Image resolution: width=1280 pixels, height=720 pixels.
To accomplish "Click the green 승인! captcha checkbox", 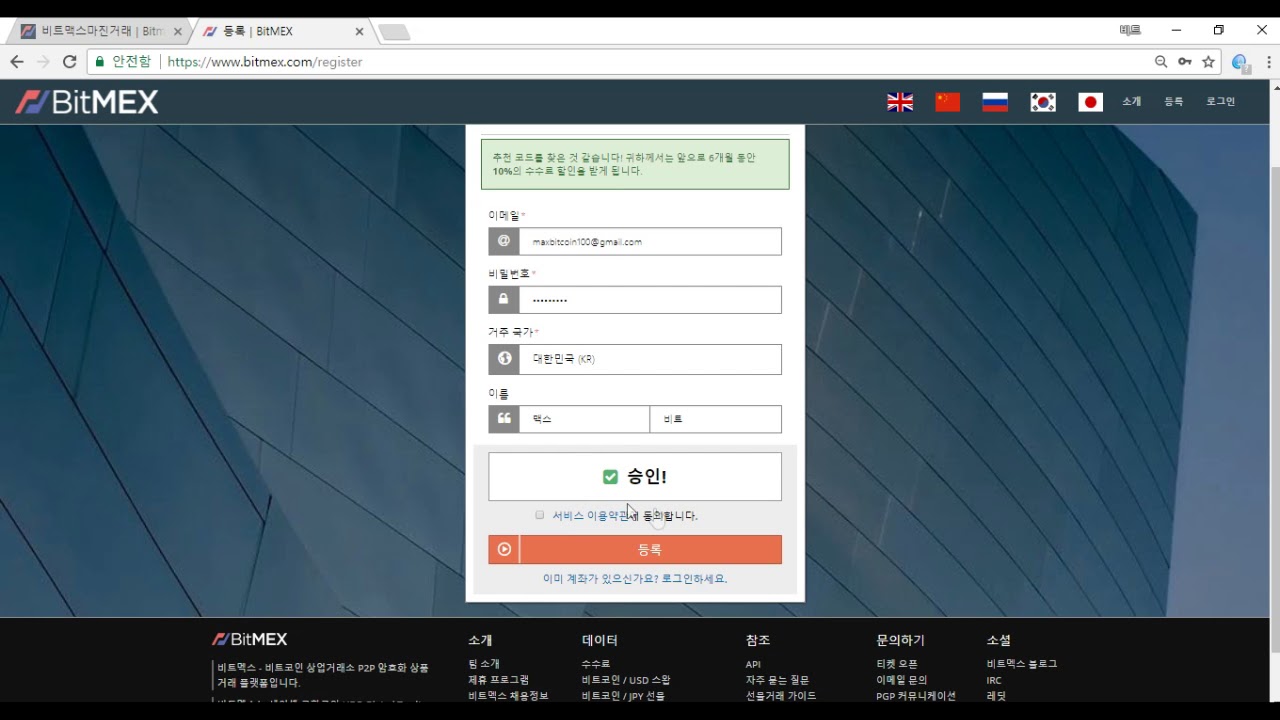I will [x=610, y=477].
